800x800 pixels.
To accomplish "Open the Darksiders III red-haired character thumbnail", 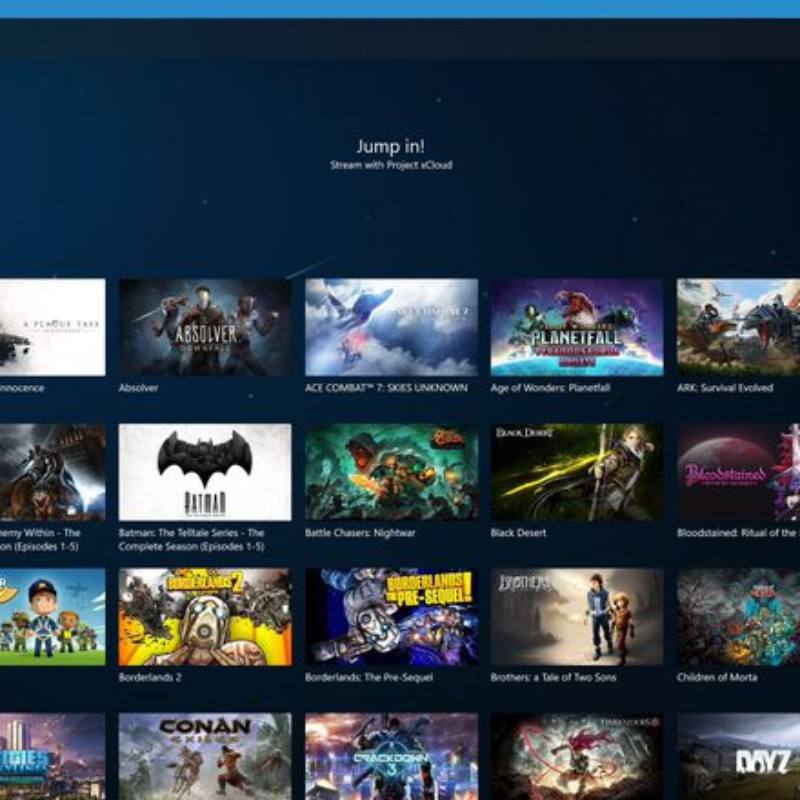I will 577,757.
